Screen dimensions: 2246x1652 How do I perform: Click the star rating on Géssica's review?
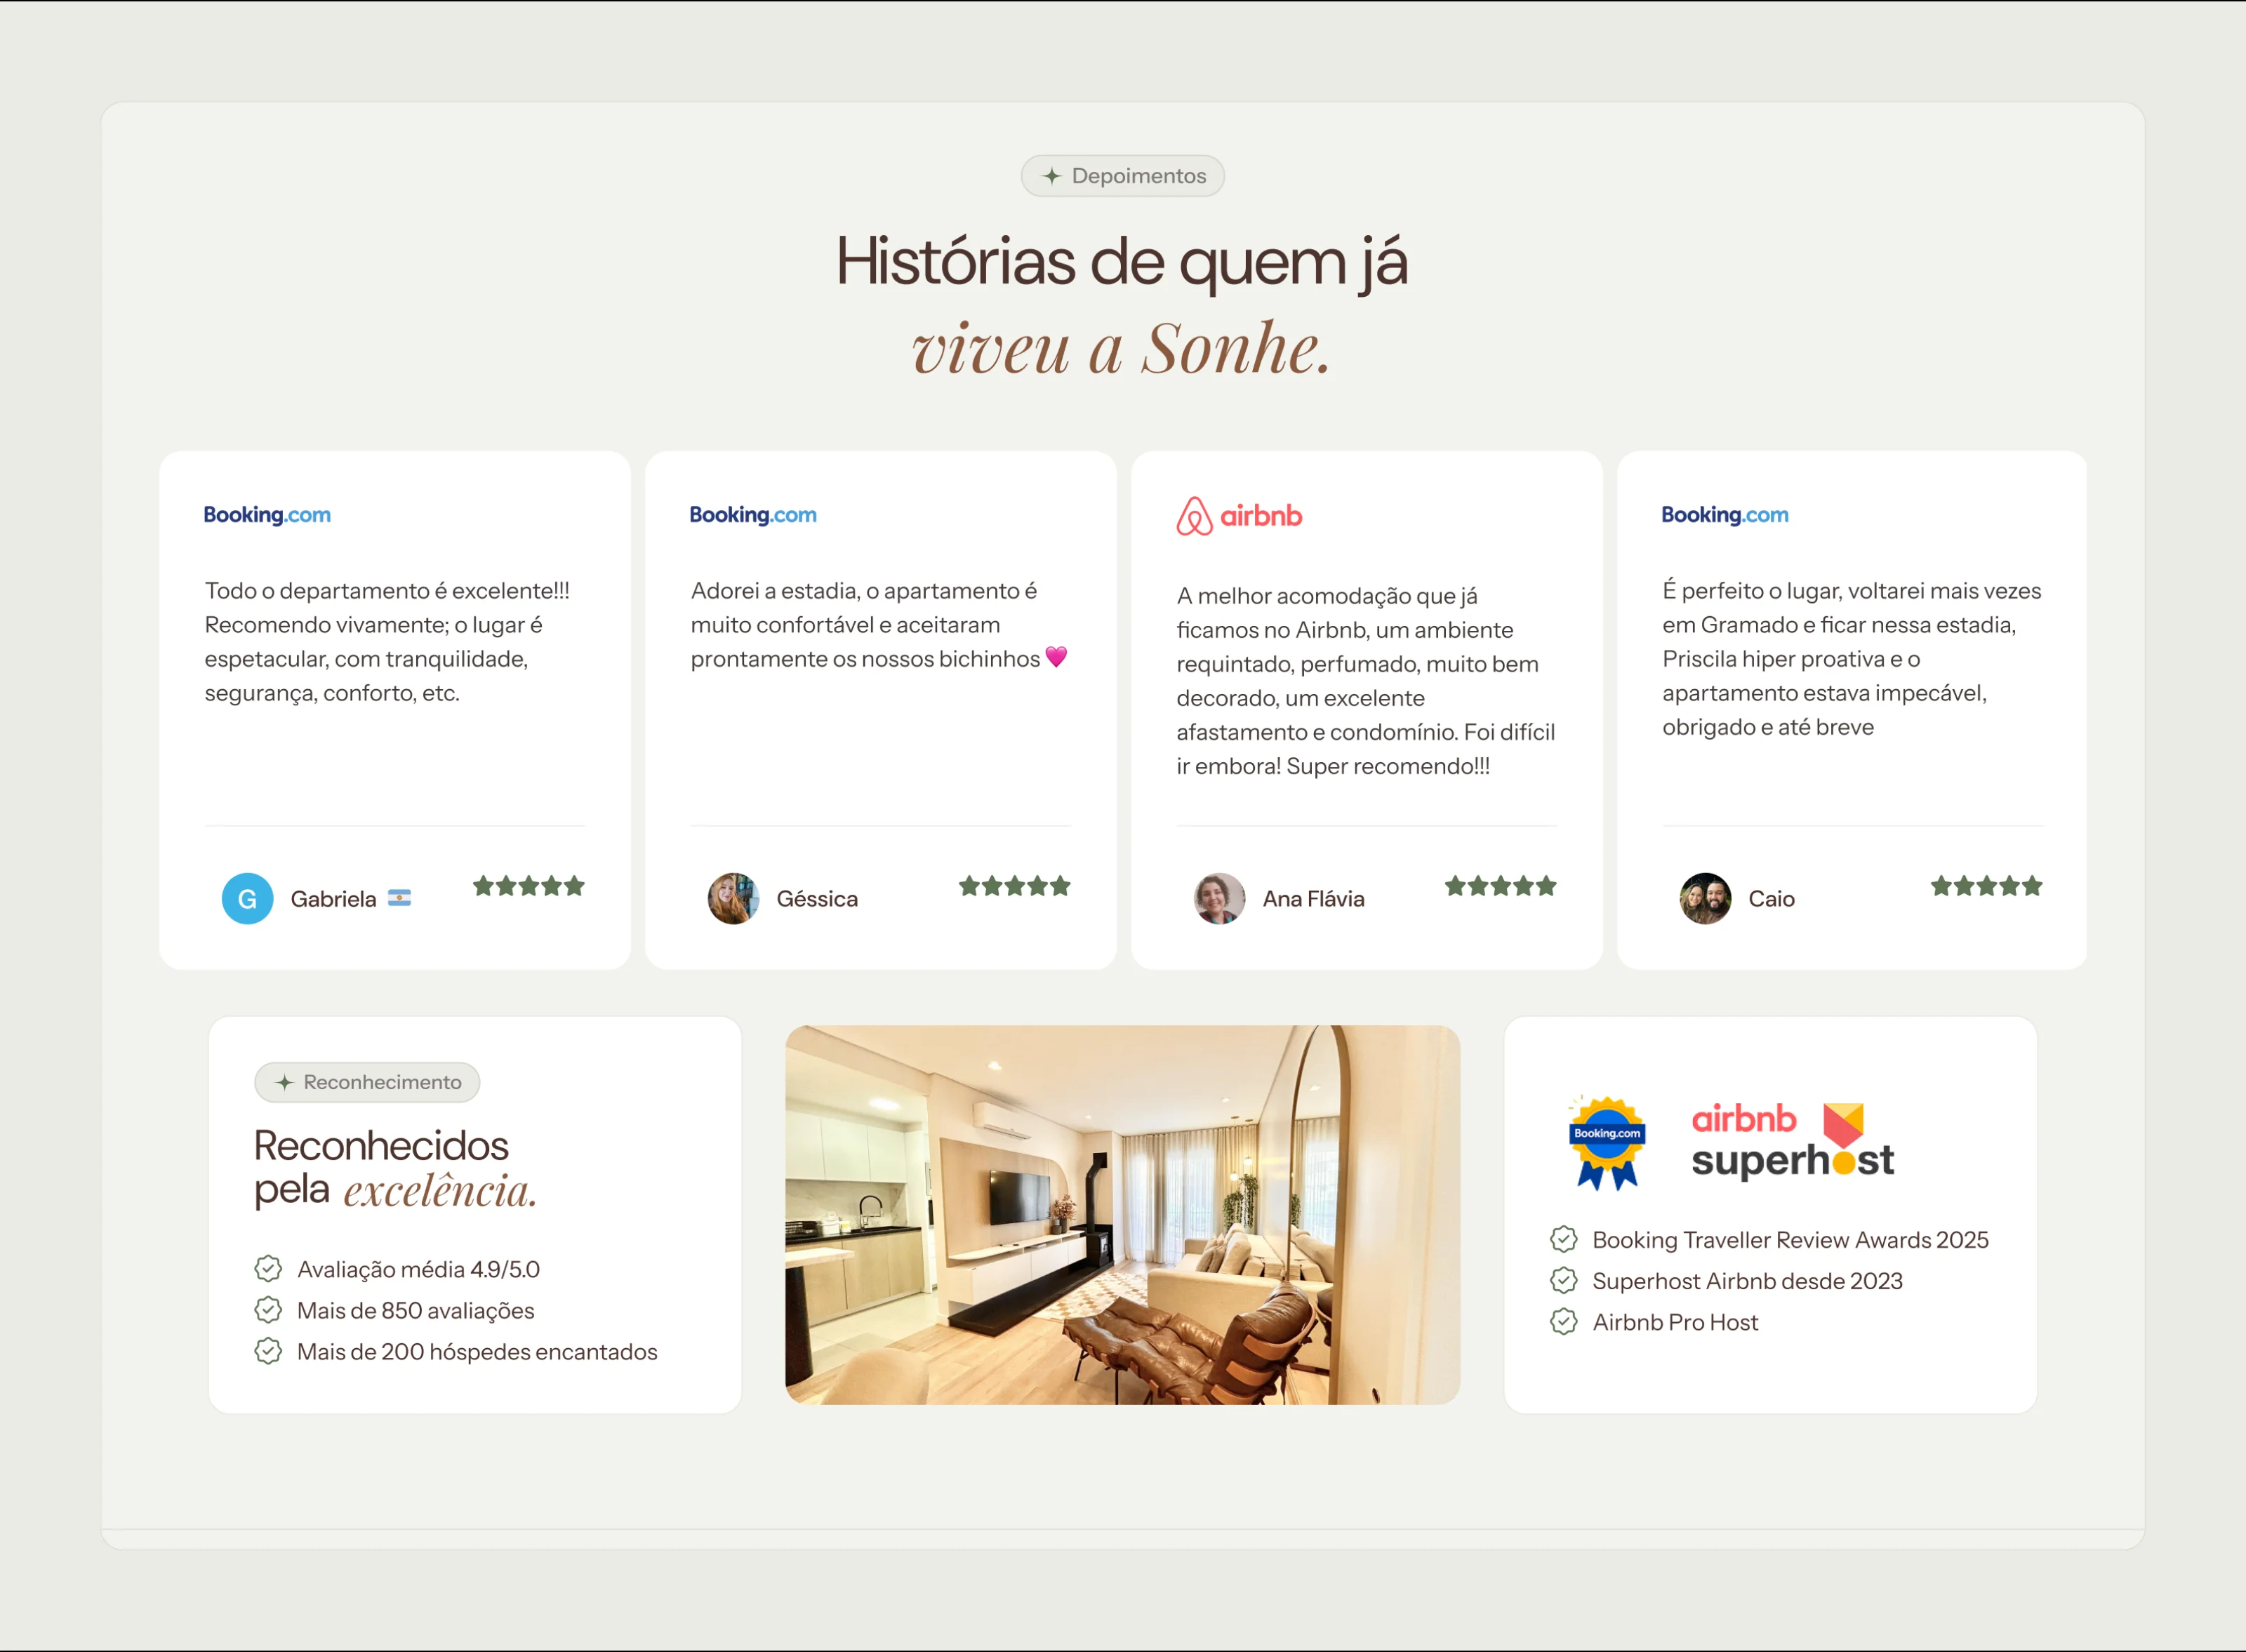pos(1015,886)
